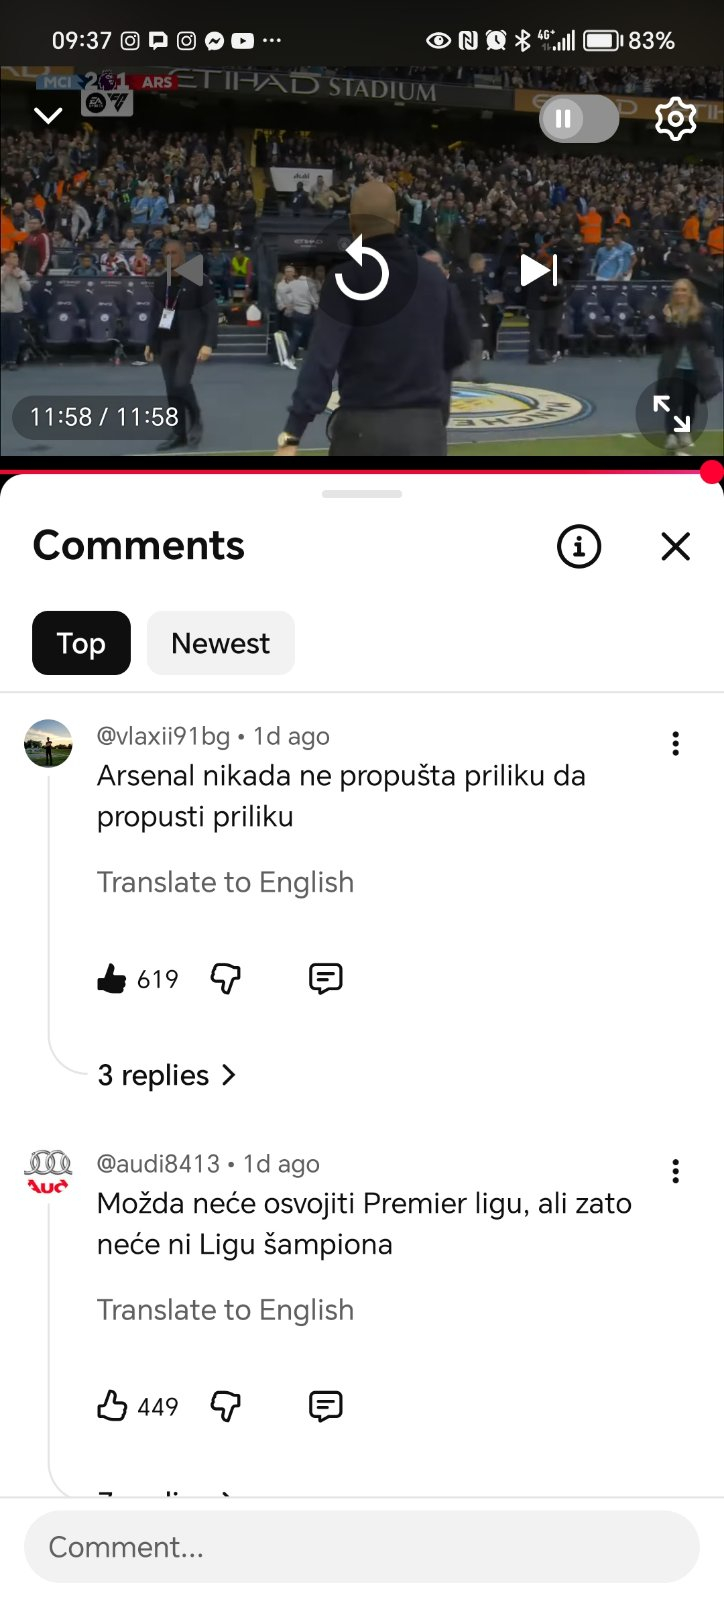The image size is (724, 1601).
Task: Switch comments sorting to Newest
Action: (x=220, y=643)
